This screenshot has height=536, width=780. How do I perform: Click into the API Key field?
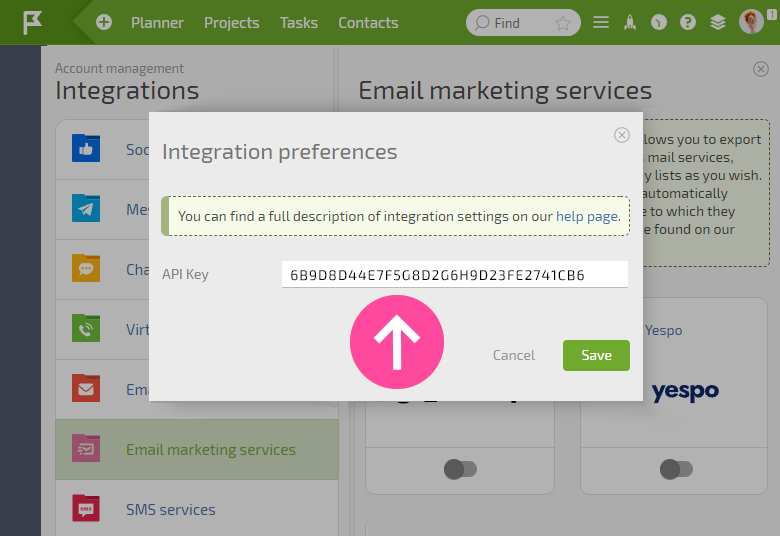click(455, 275)
